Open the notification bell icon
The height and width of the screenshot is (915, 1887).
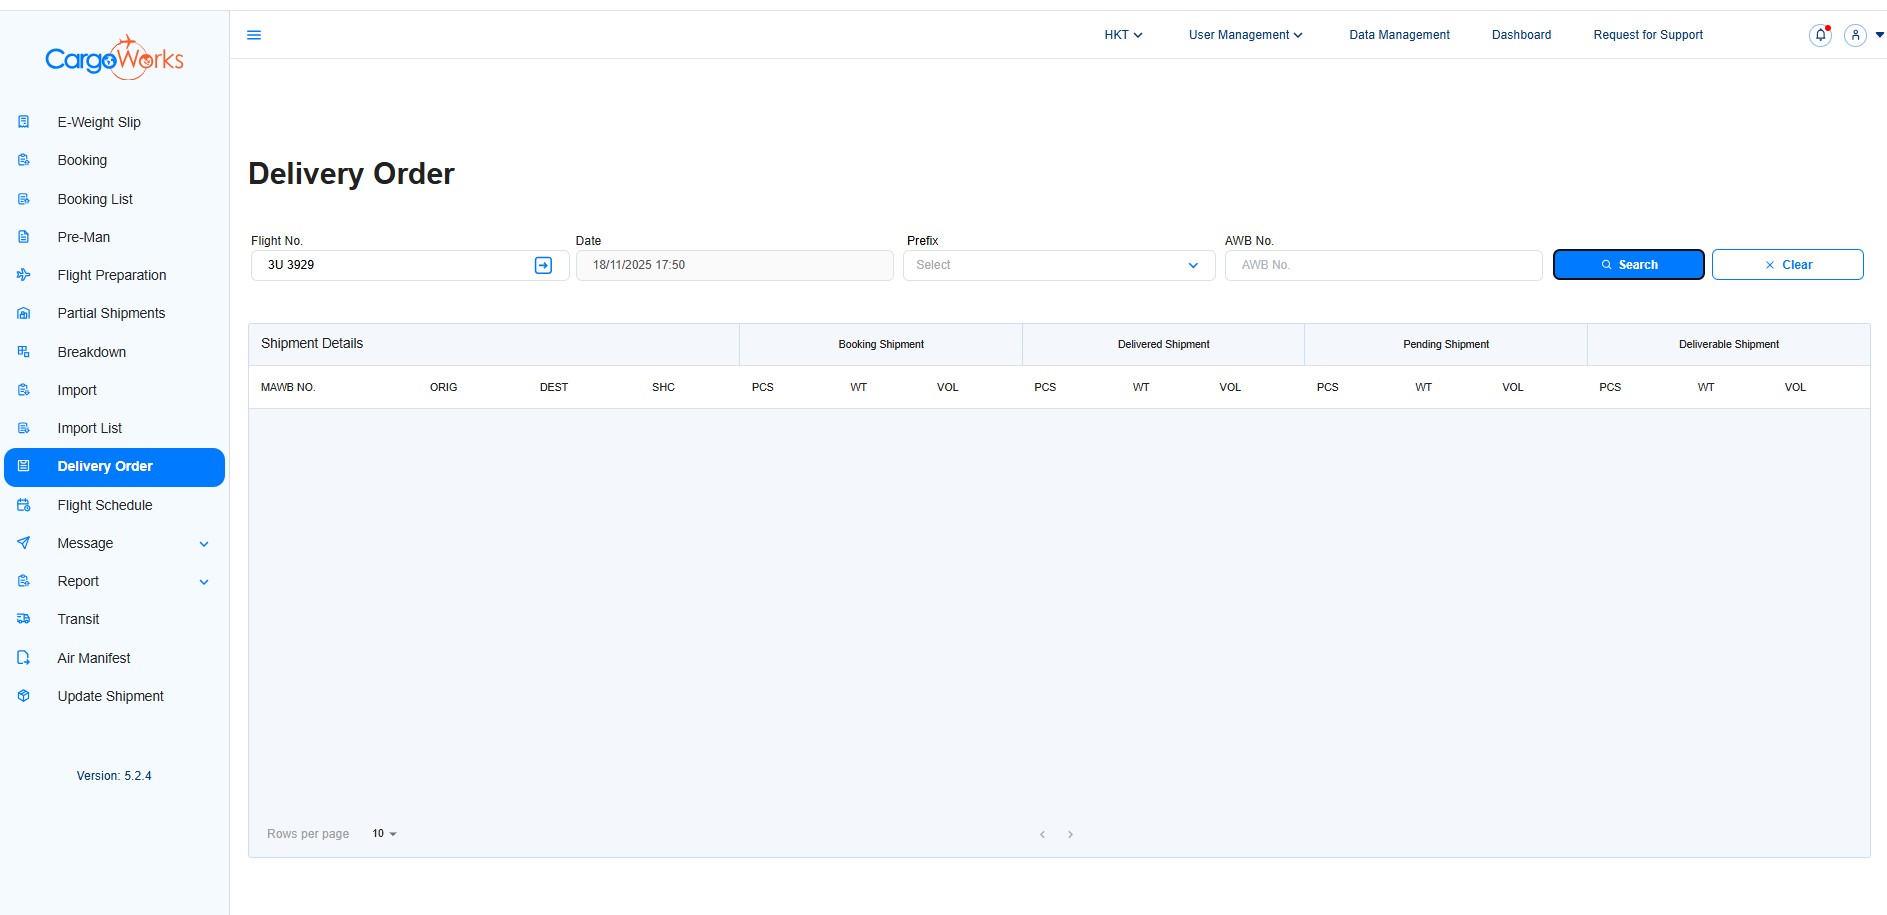pos(1820,35)
